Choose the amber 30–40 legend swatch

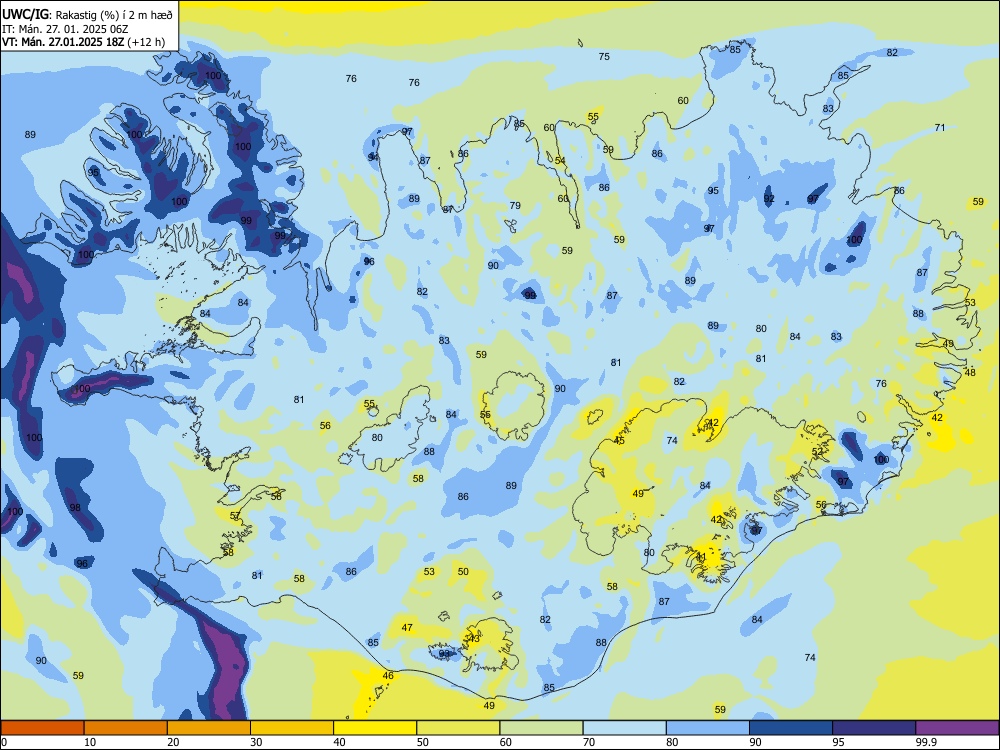coord(292,728)
